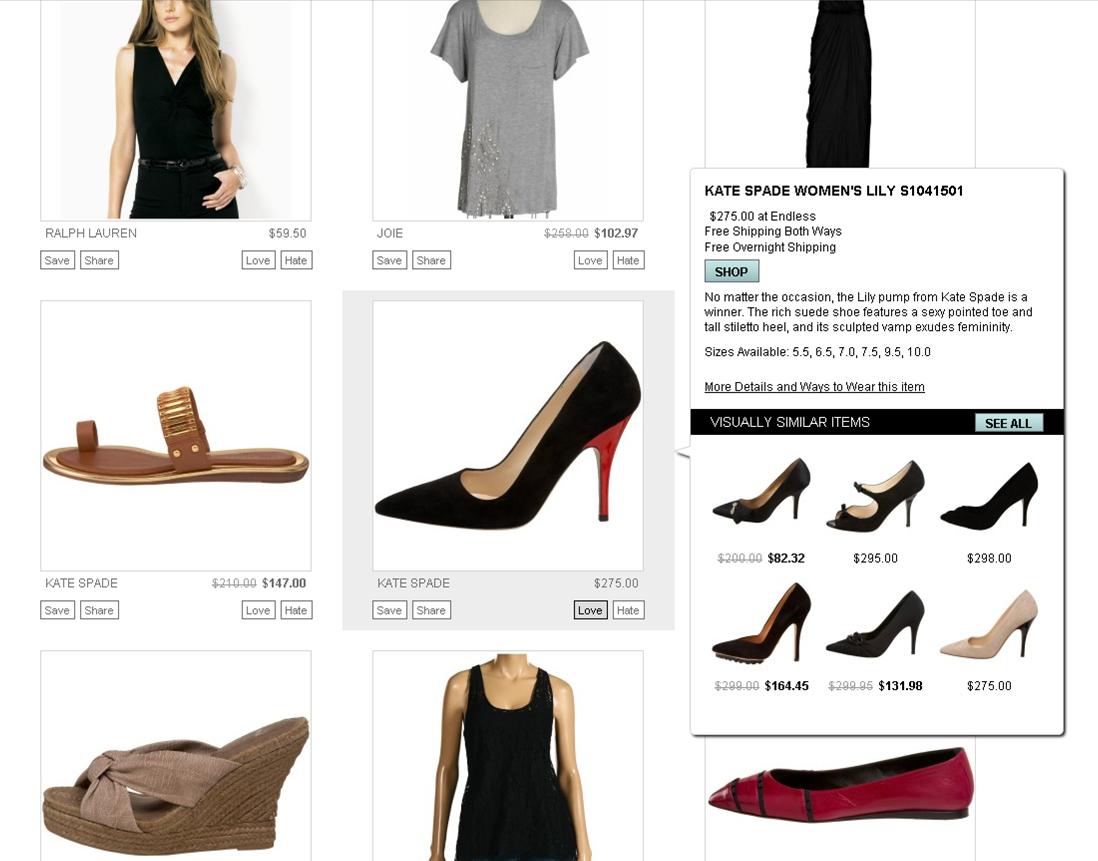Hate the Kate Spade black pump
The image size is (1098, 861).
(x=628, y=610)
